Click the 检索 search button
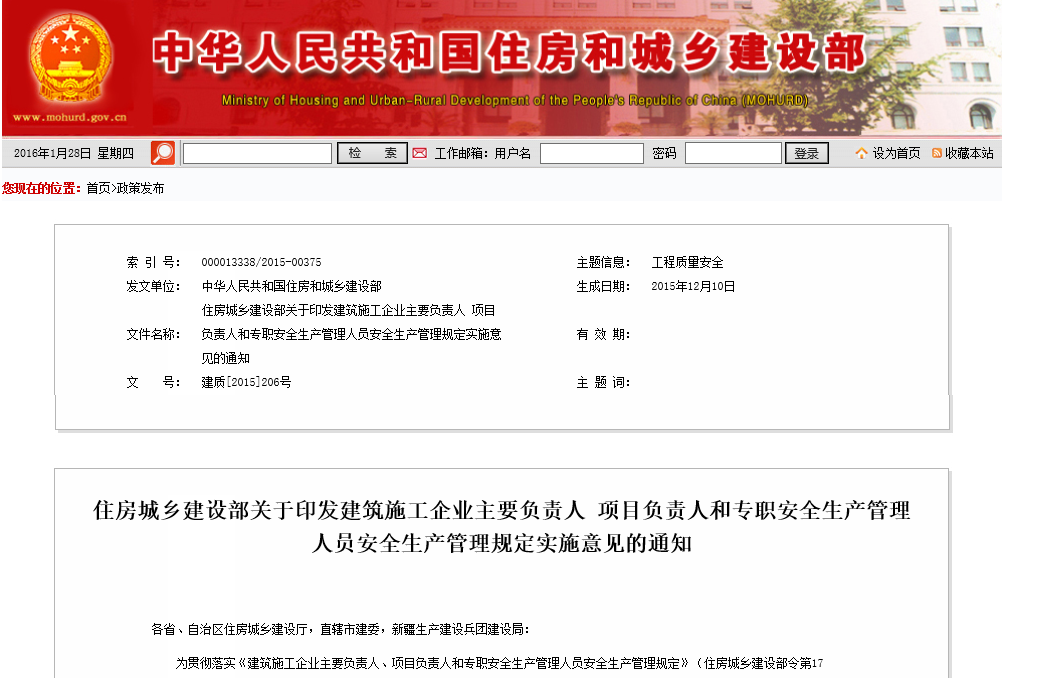1039x678 pixels. [372, 153]
